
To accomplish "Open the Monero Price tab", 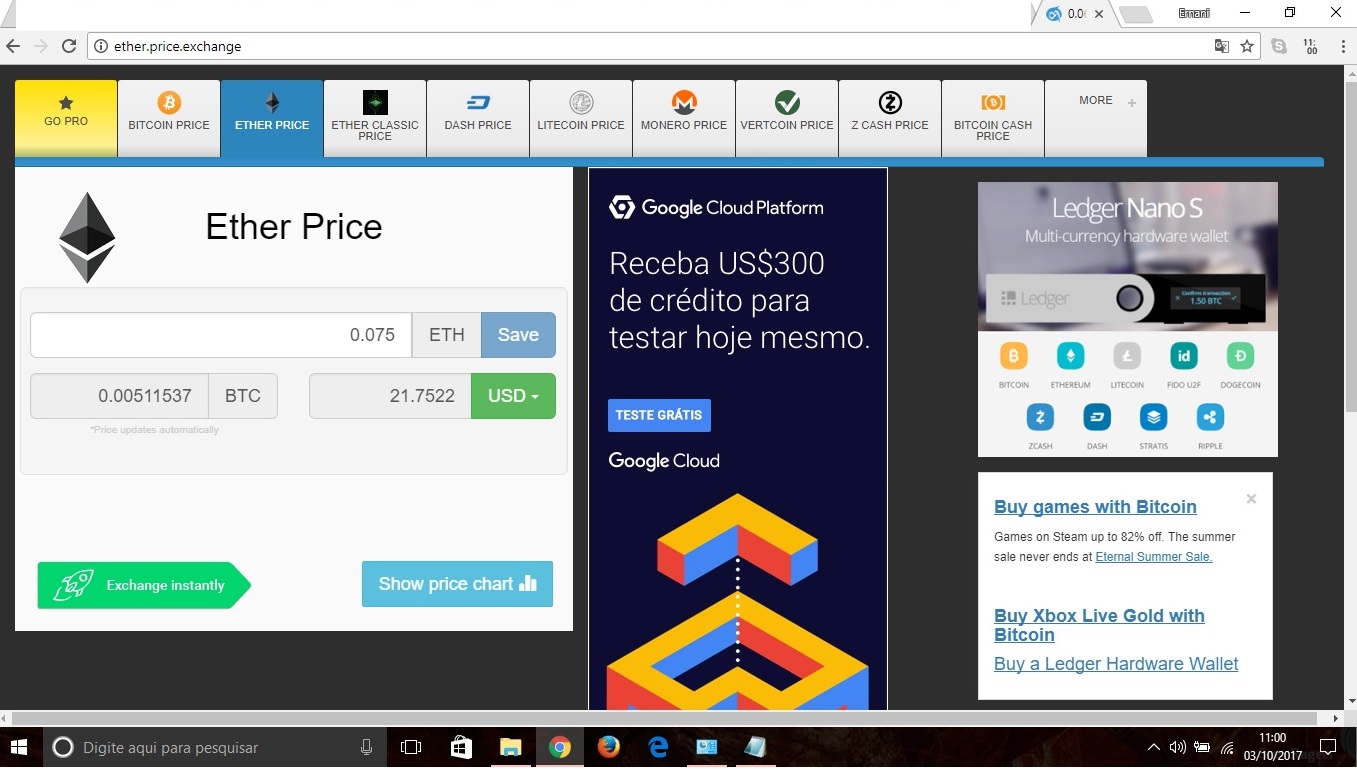I will (684, 118).
